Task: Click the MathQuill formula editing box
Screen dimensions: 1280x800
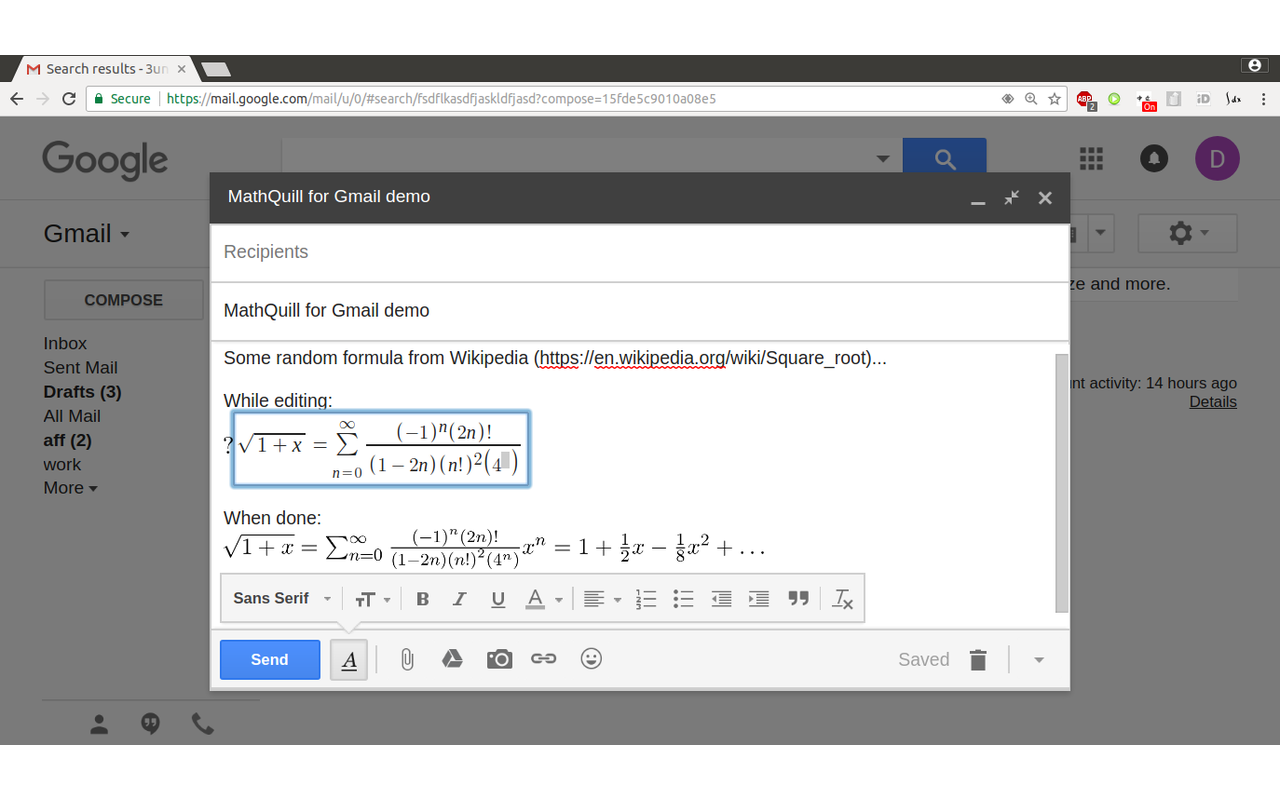Action: 381,449
